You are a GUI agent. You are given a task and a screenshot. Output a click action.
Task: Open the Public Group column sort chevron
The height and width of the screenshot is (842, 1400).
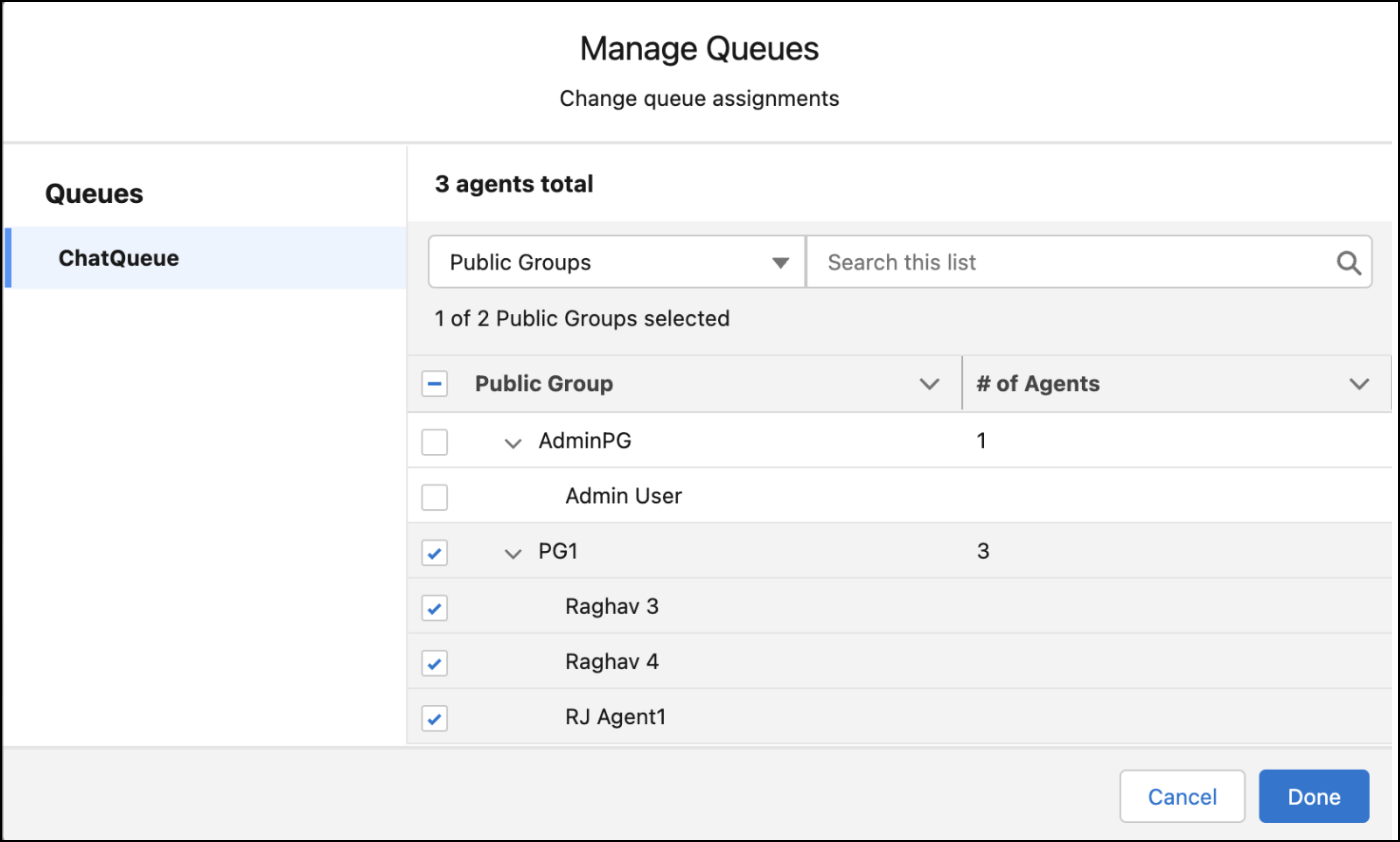pyautogui.click(x=929, y=384)
